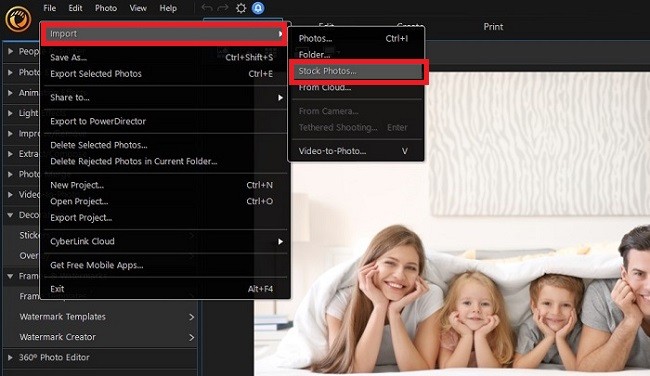Open the View menu

point(138,8)
